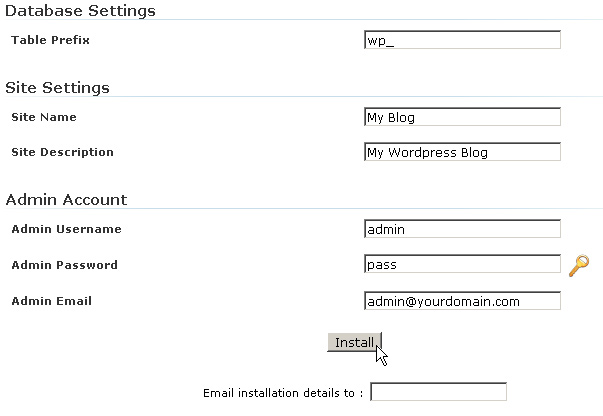Select the Site Description input field
The height and width of the screenshot is (416, 603).
click(x=462, y=152)
